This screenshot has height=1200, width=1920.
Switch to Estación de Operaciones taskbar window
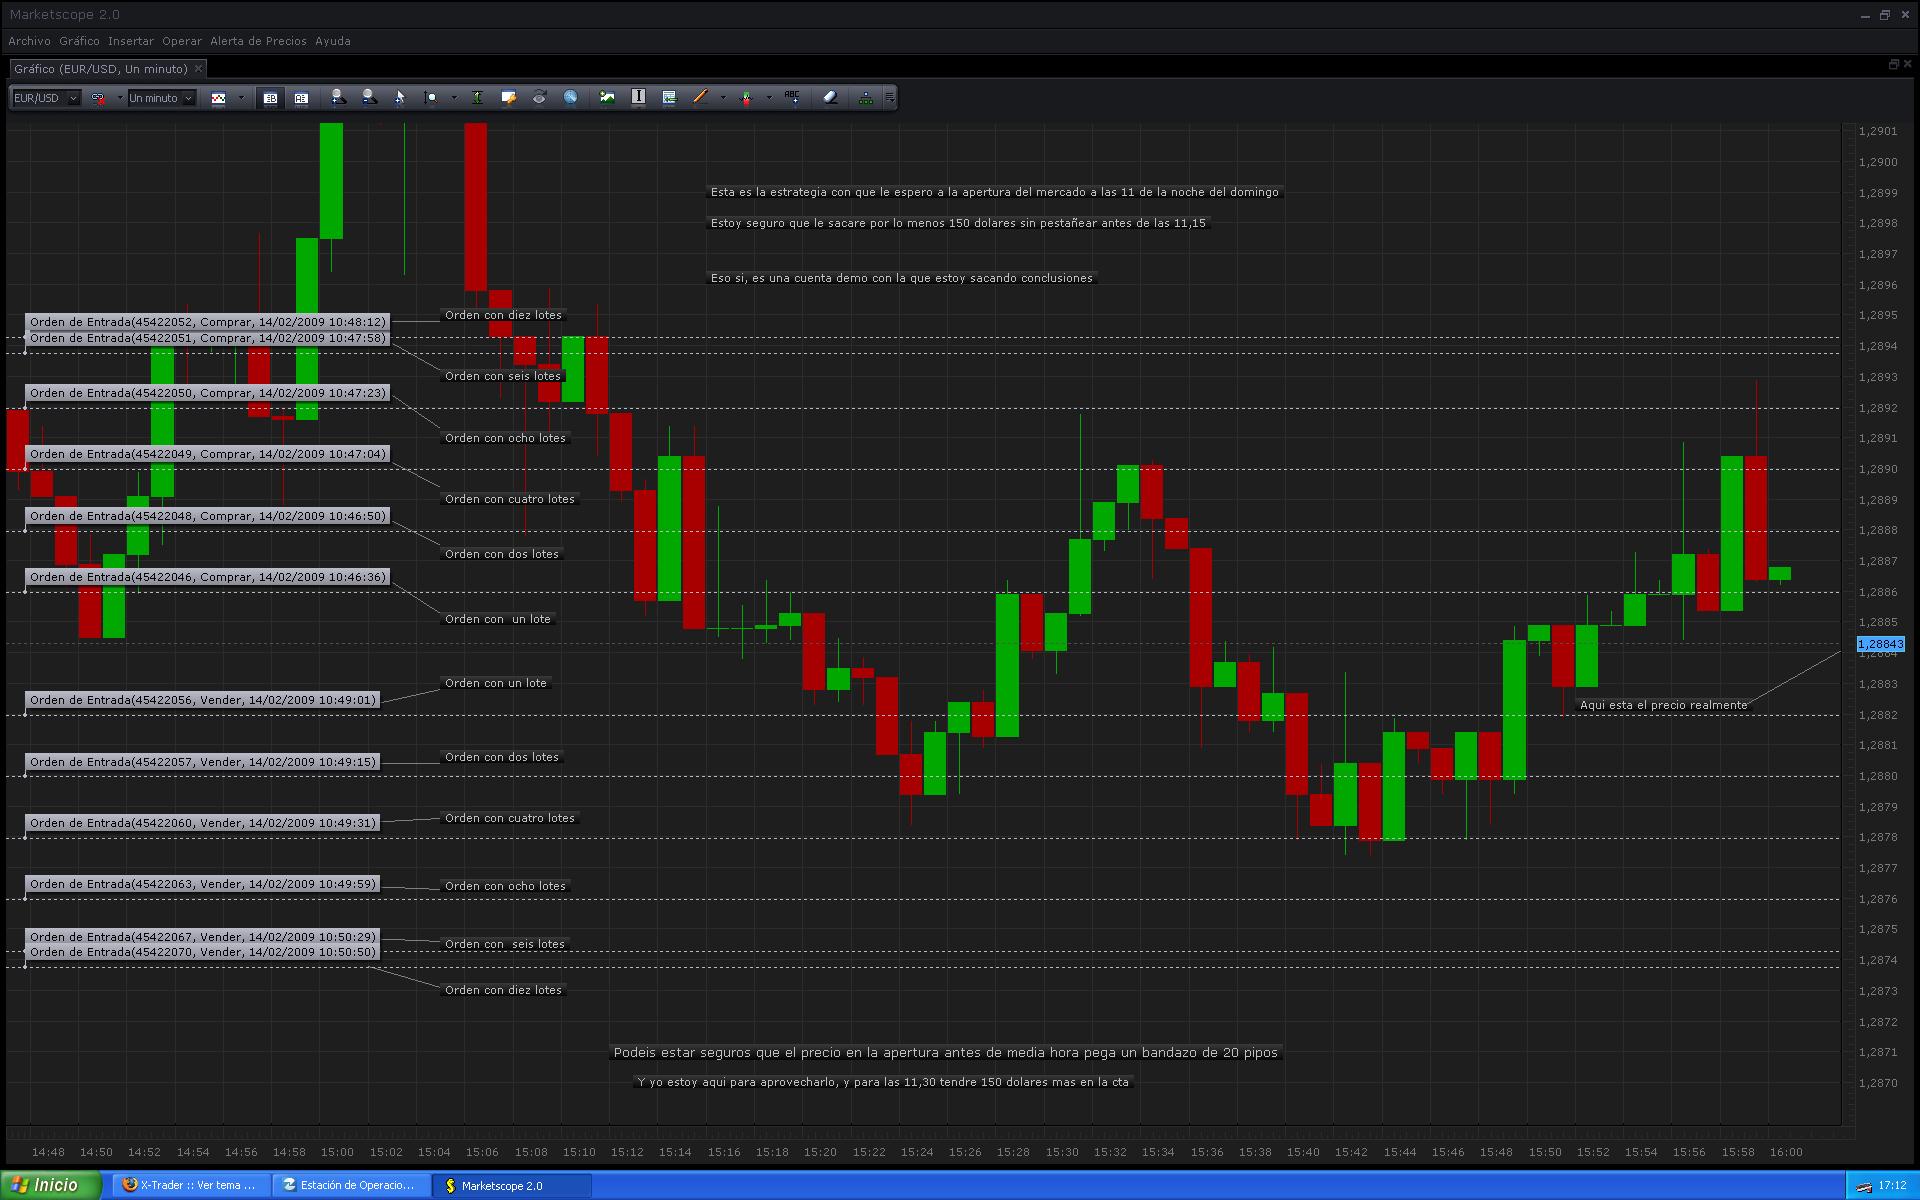[x=350, y=1185]
